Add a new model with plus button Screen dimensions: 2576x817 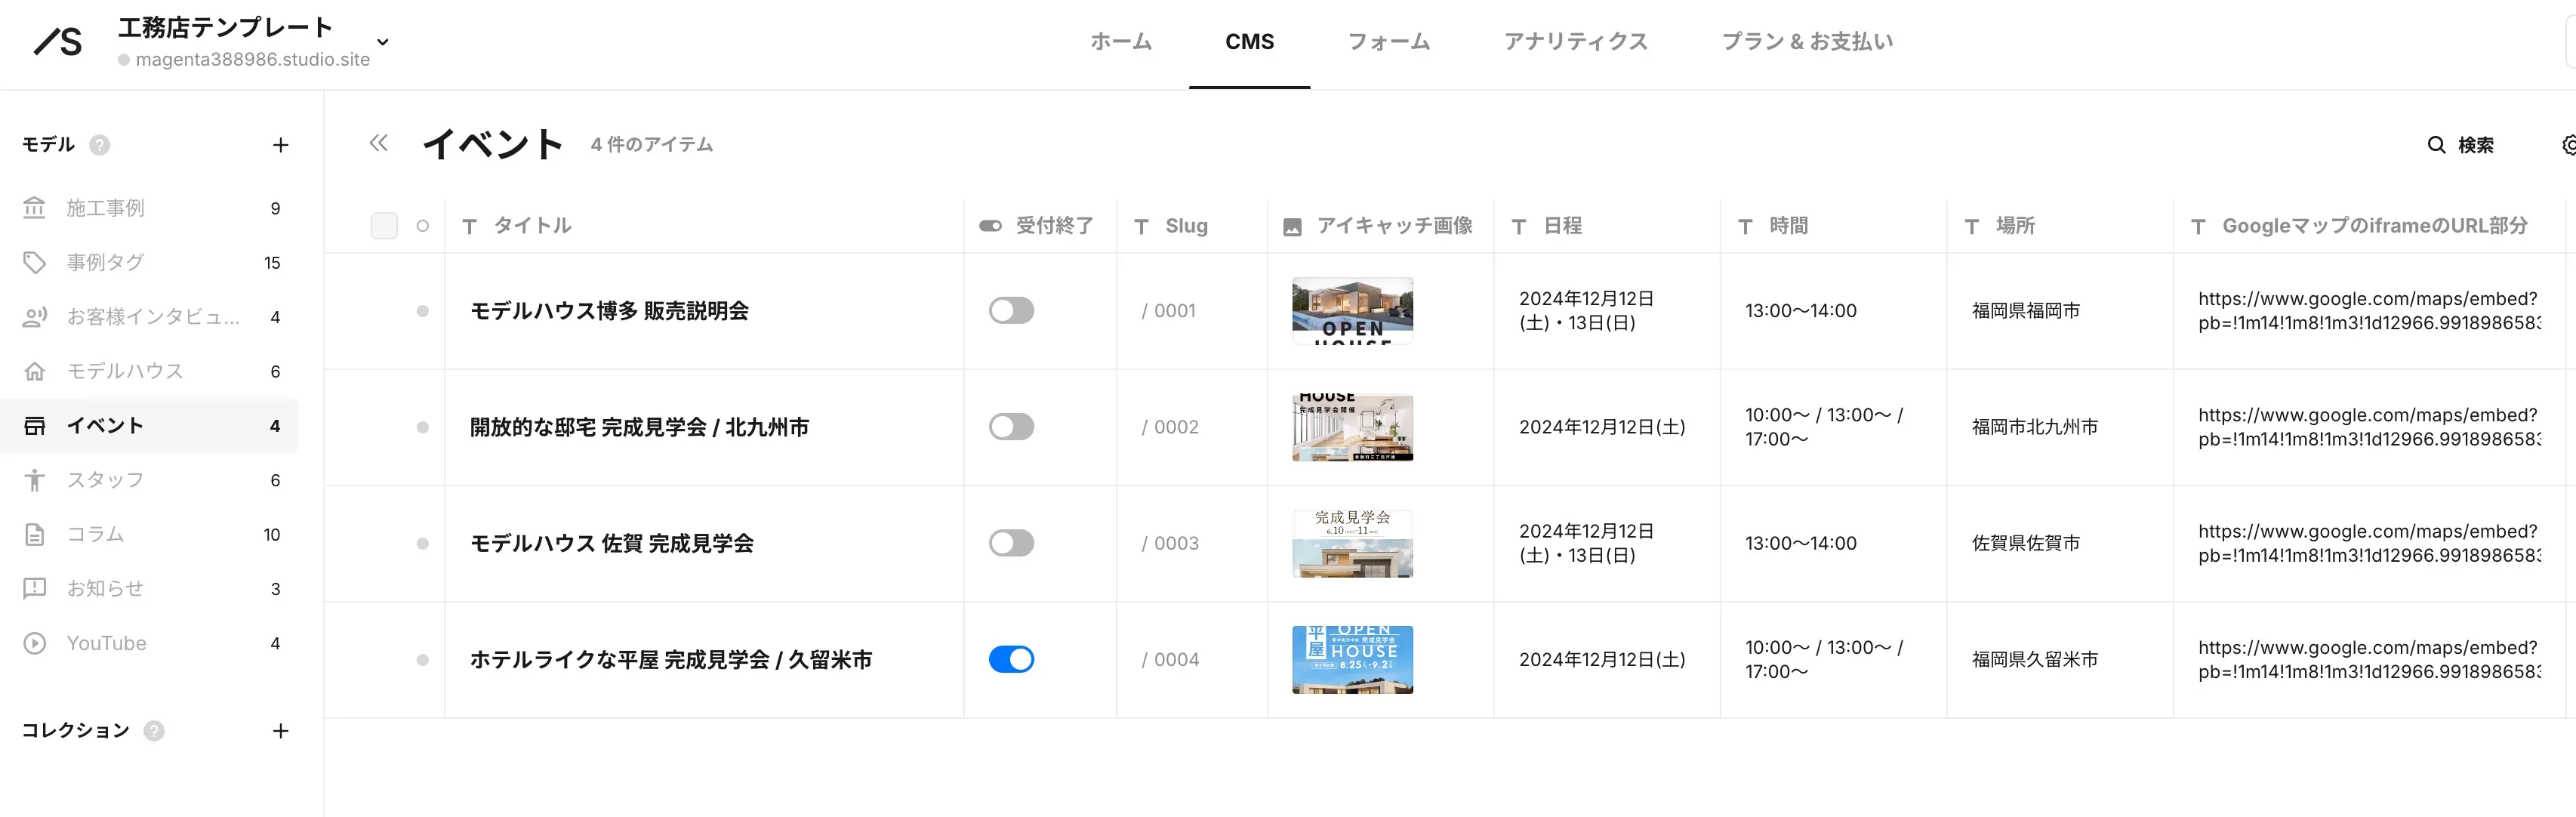tap(281, 144)
